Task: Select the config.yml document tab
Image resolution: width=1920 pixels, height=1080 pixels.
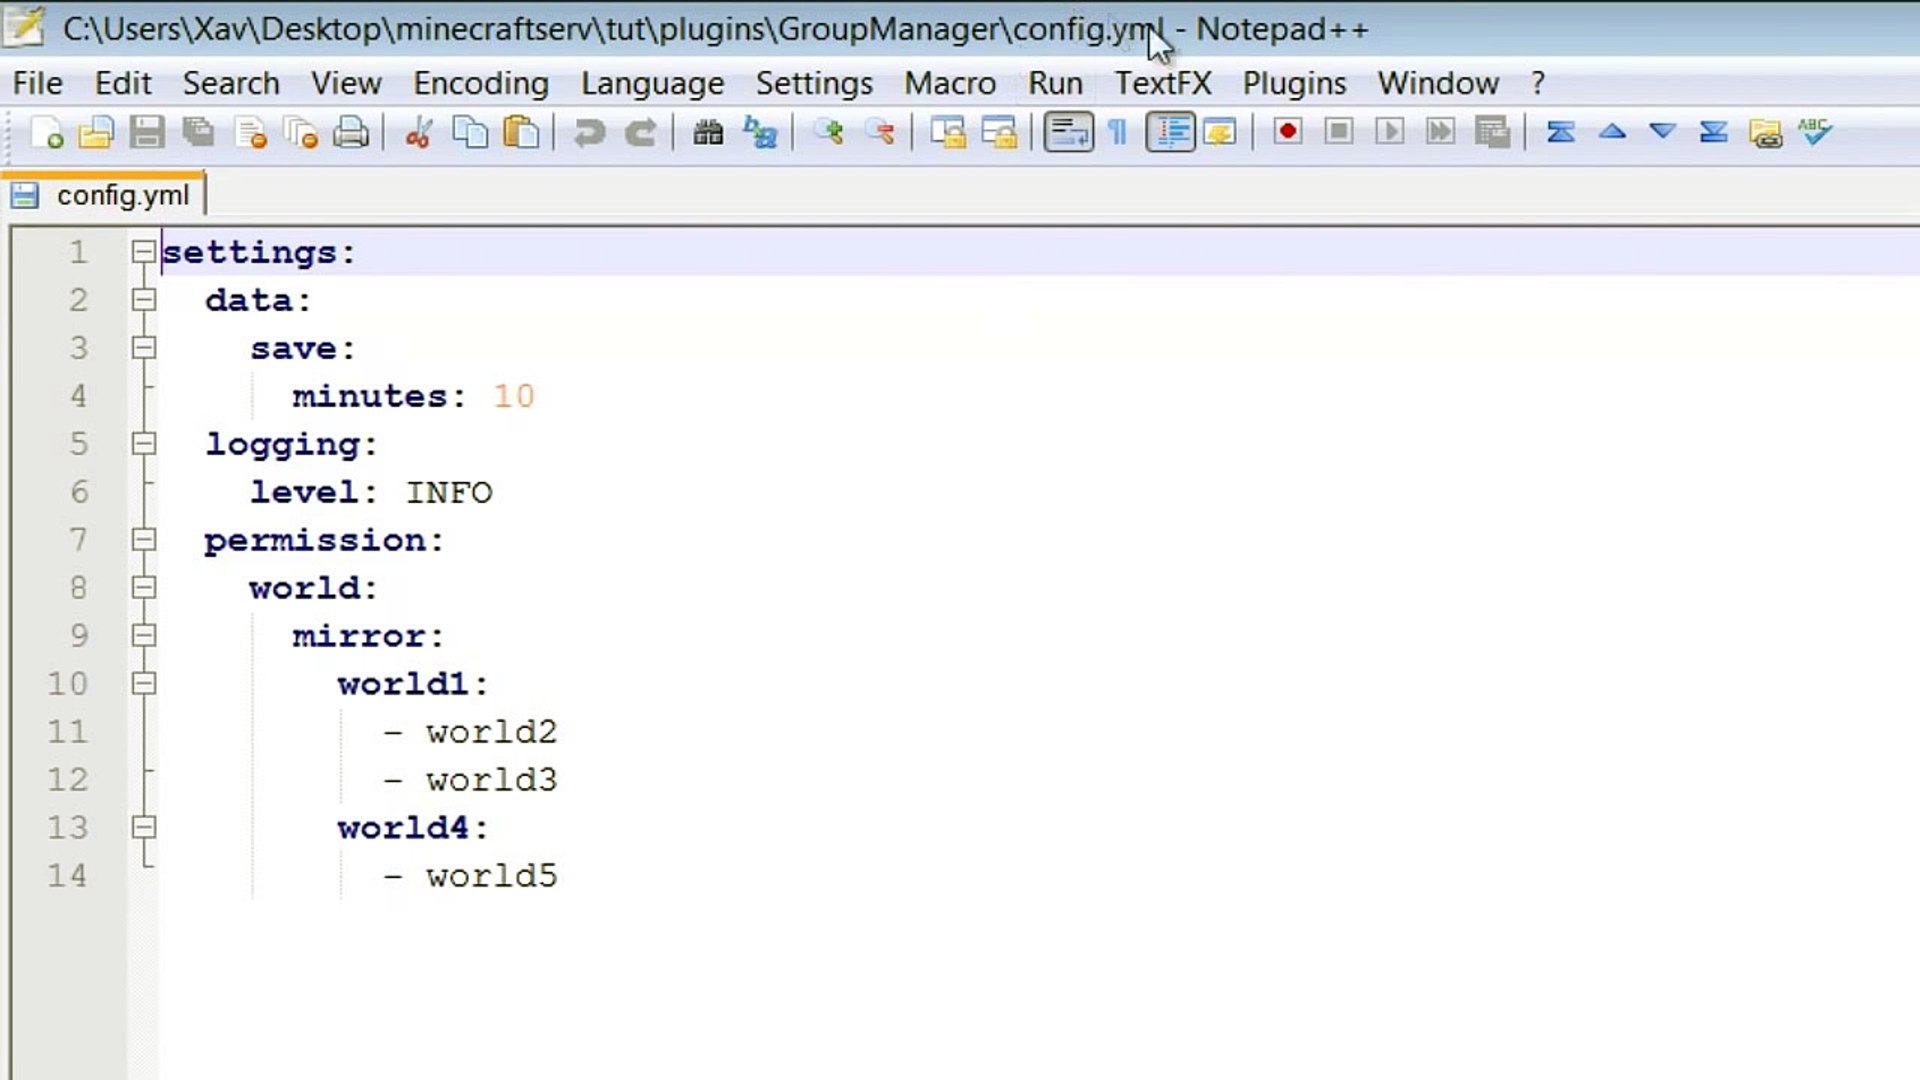Action: coord(122,195)
